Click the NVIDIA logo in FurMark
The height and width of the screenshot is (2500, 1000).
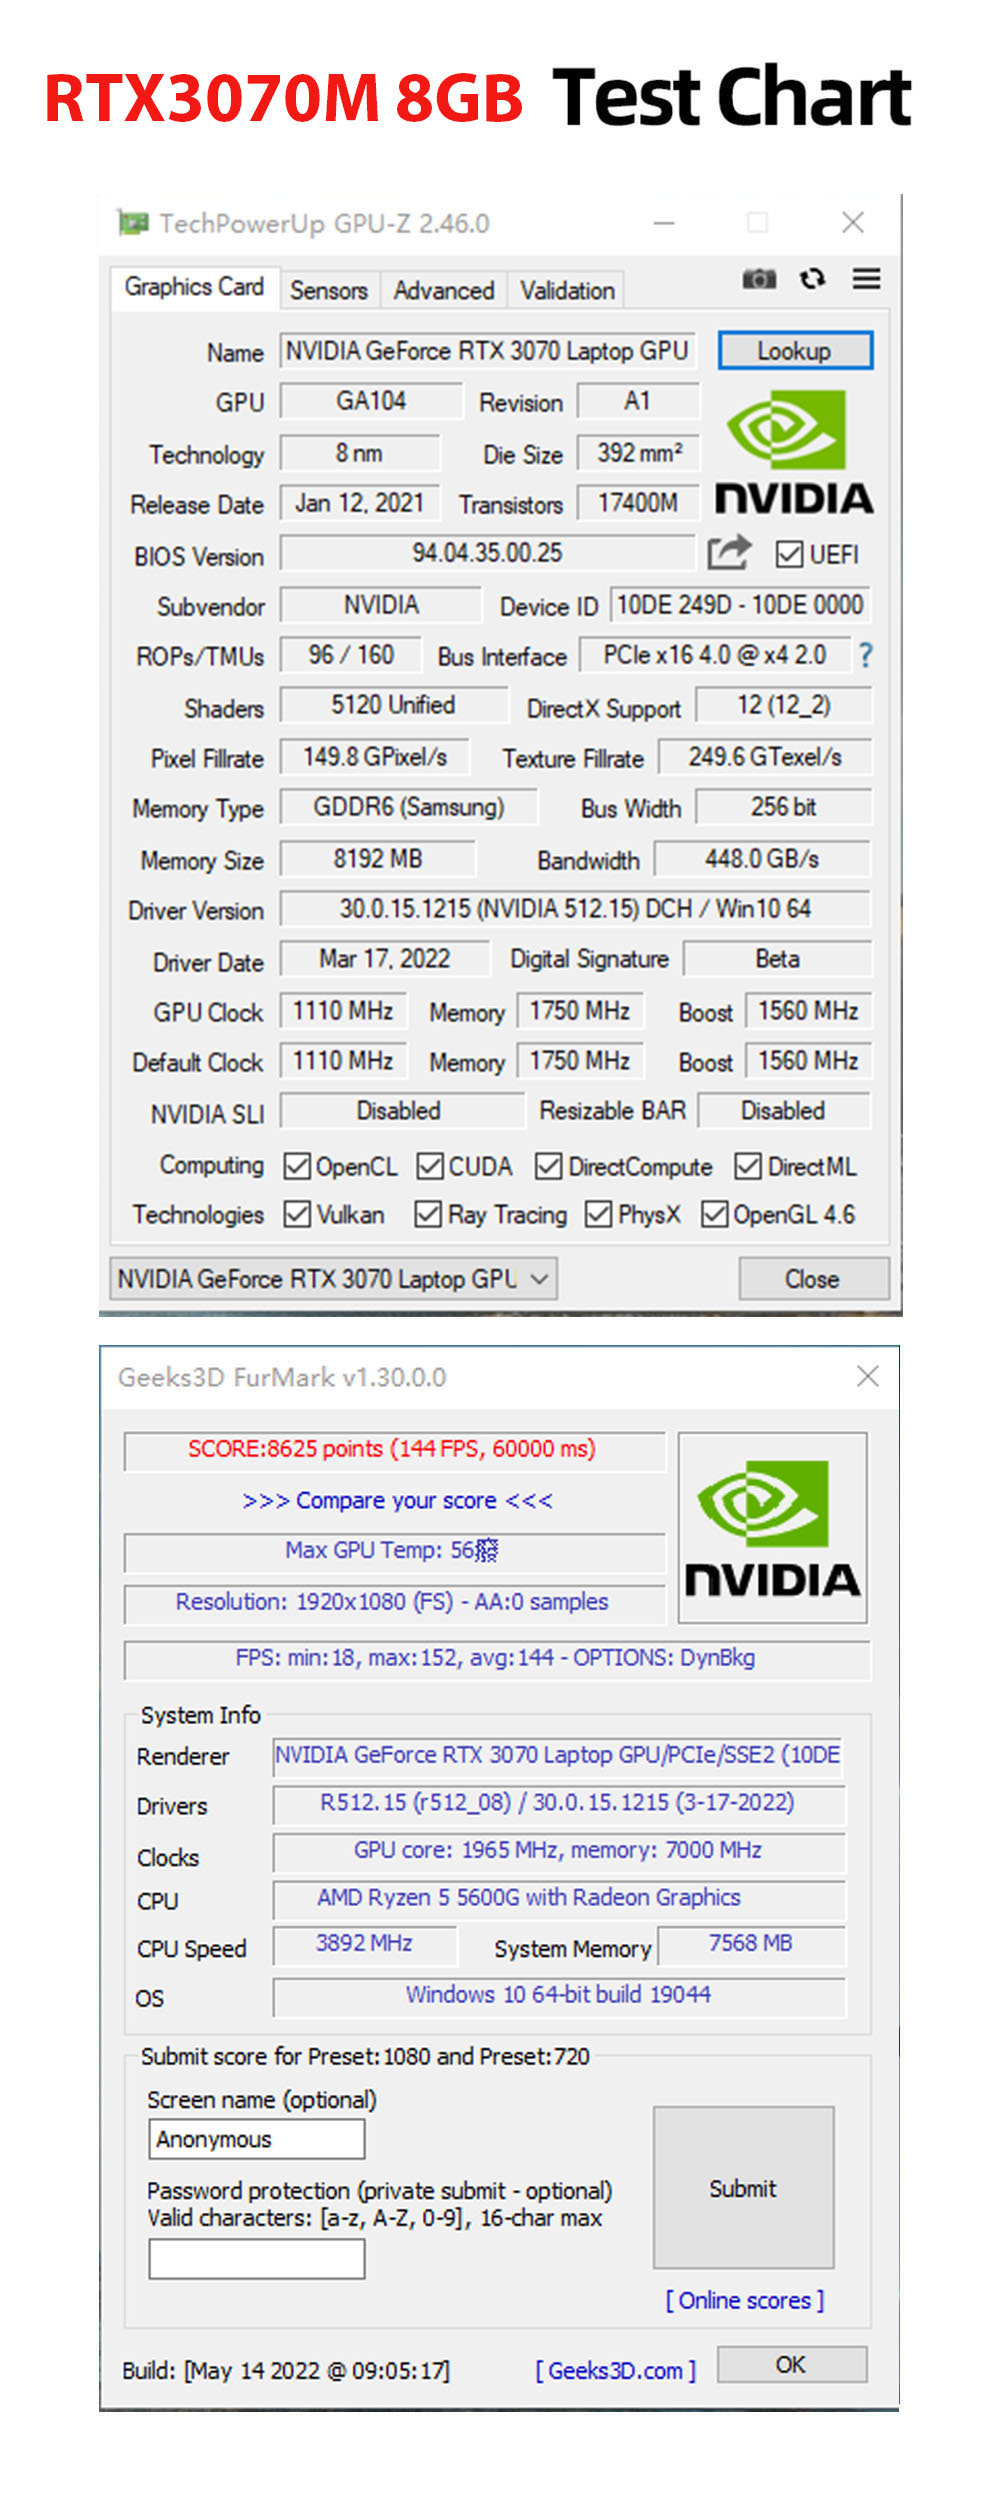pos(772,1527)
